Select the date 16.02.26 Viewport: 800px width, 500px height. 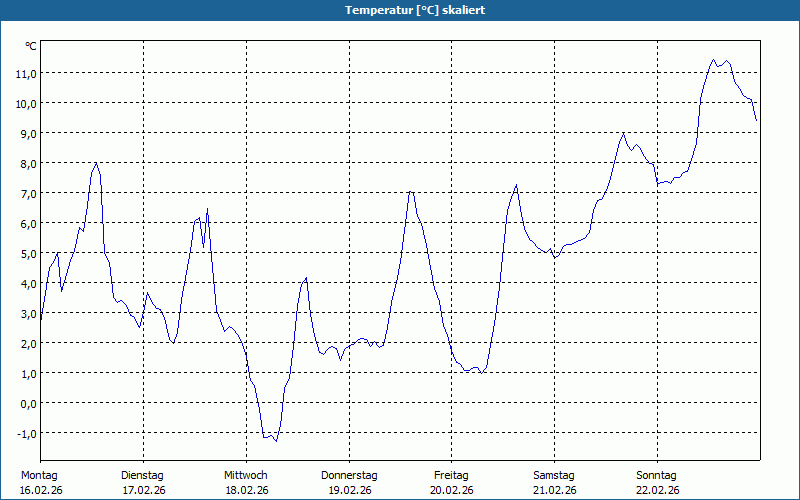coord(41,491)
